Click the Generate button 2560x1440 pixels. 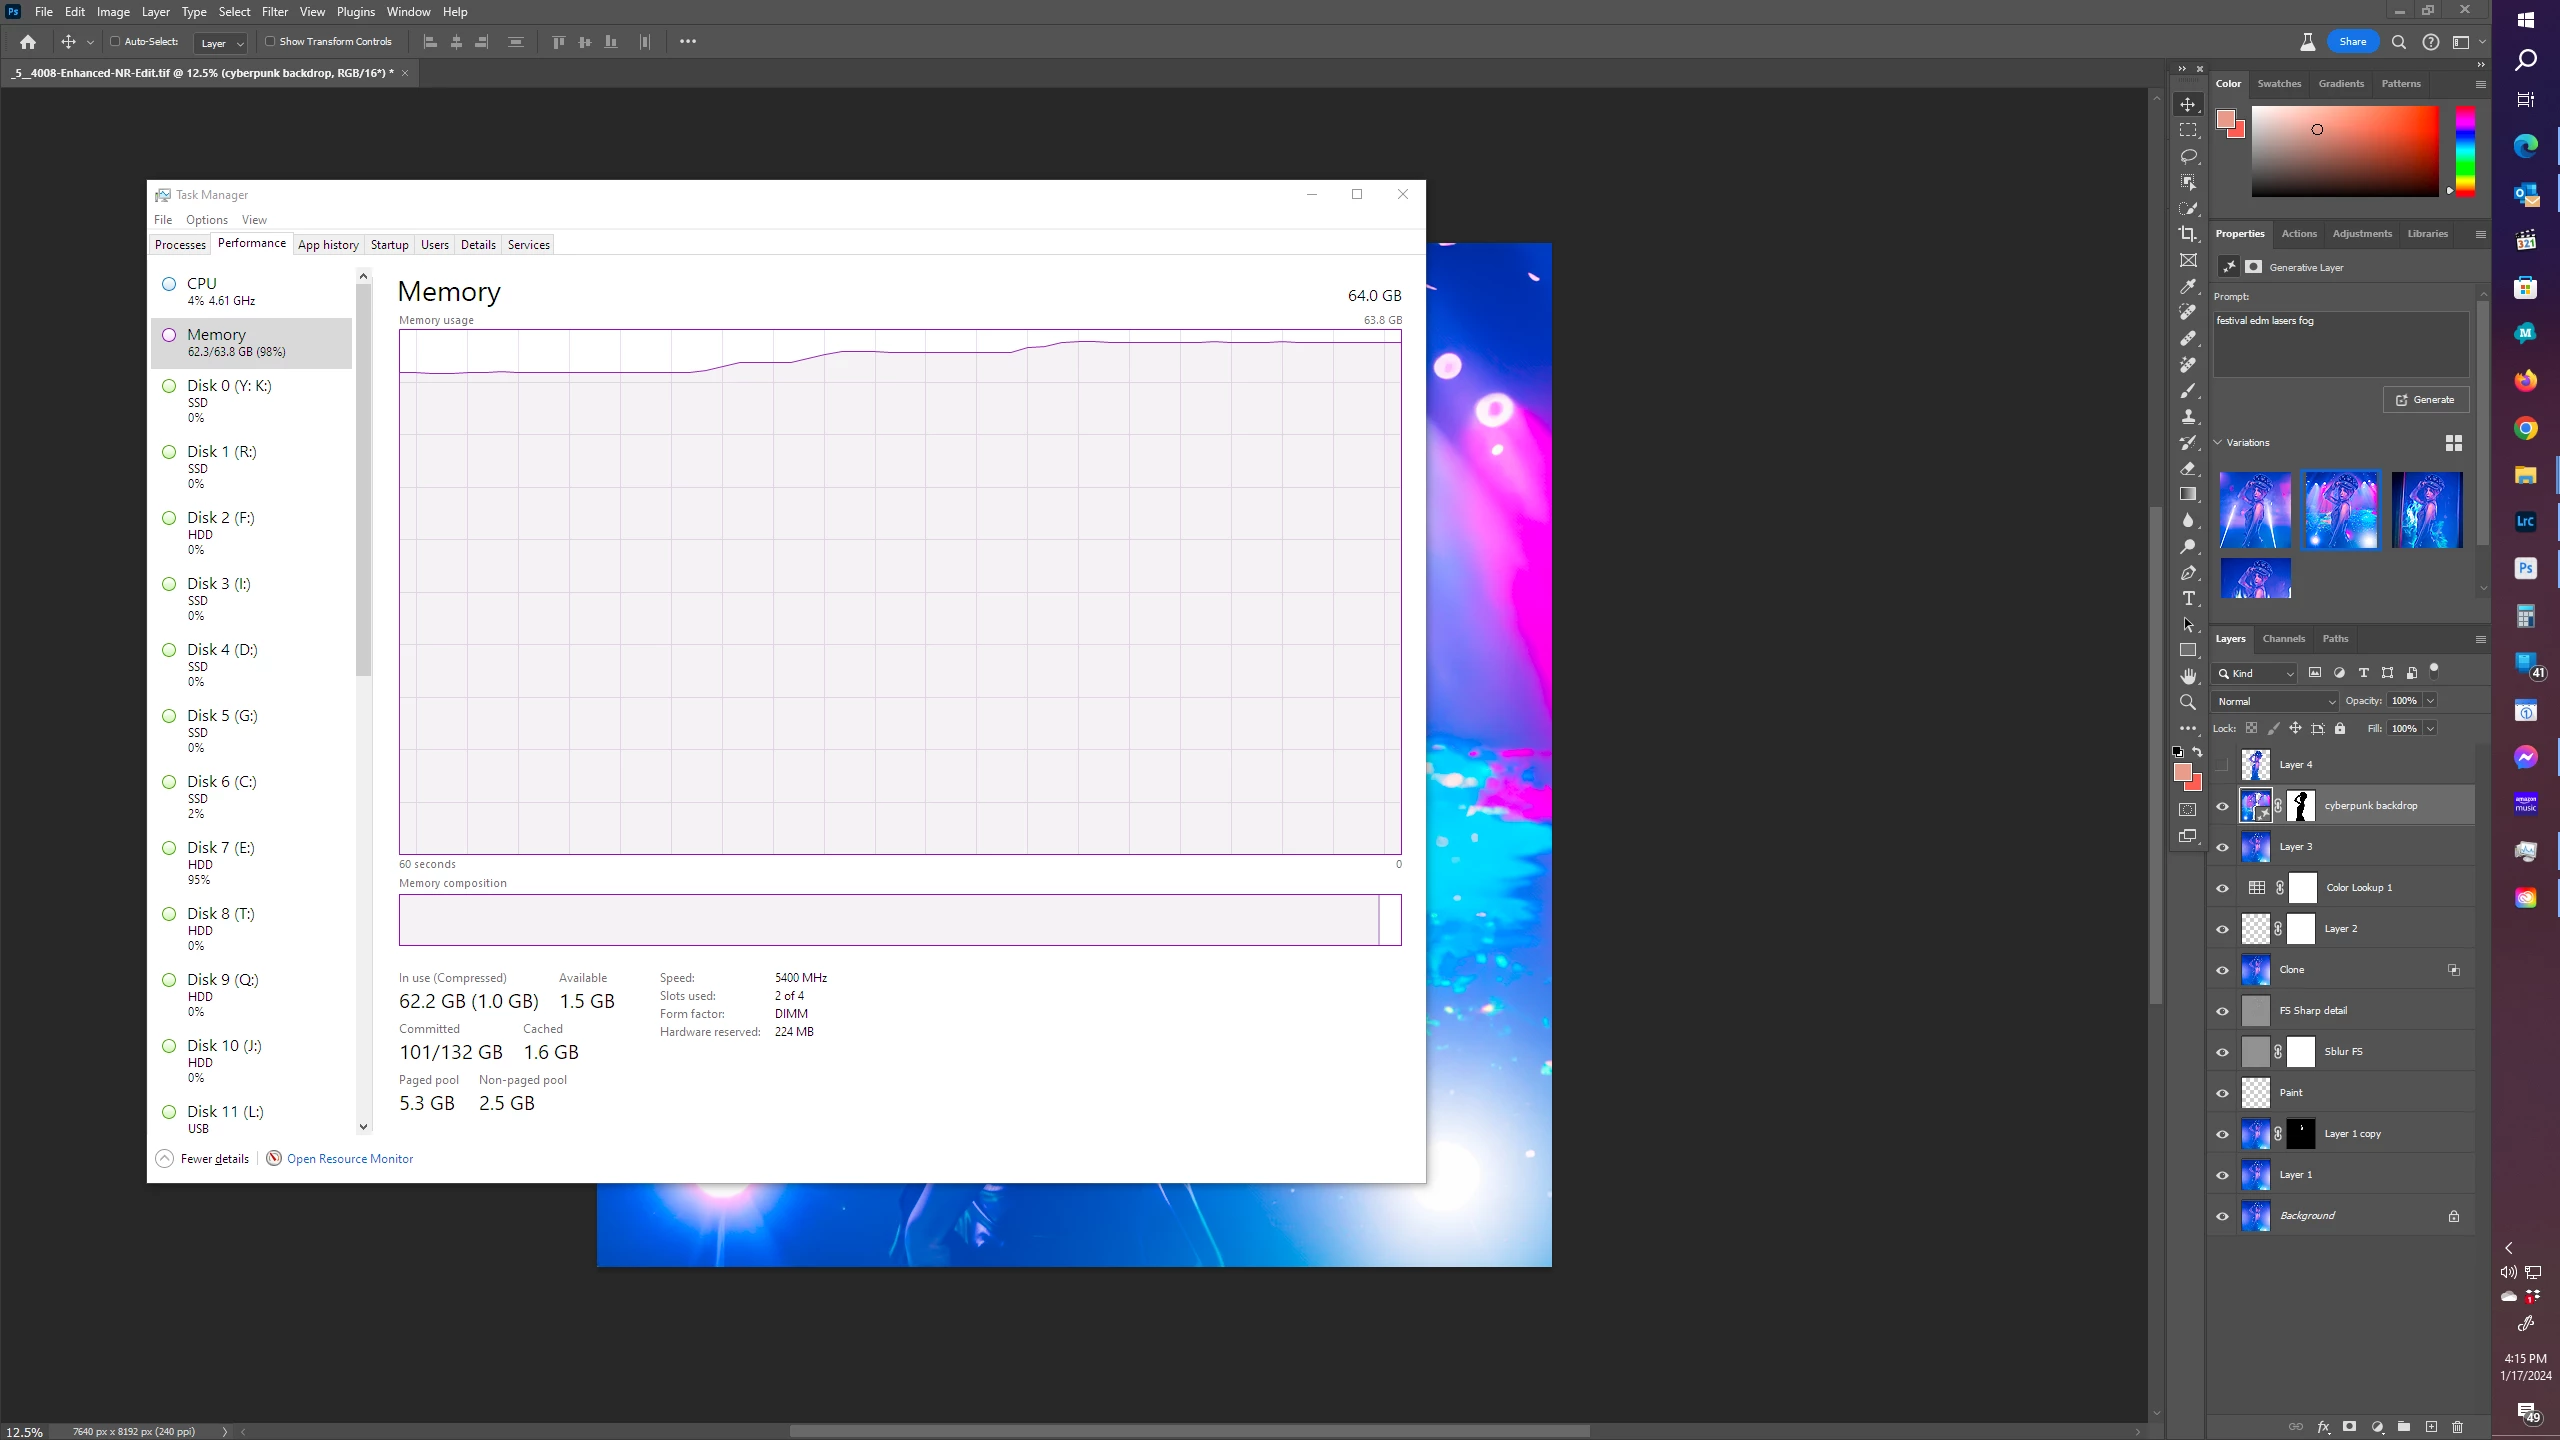click(x=2425, y=399)
